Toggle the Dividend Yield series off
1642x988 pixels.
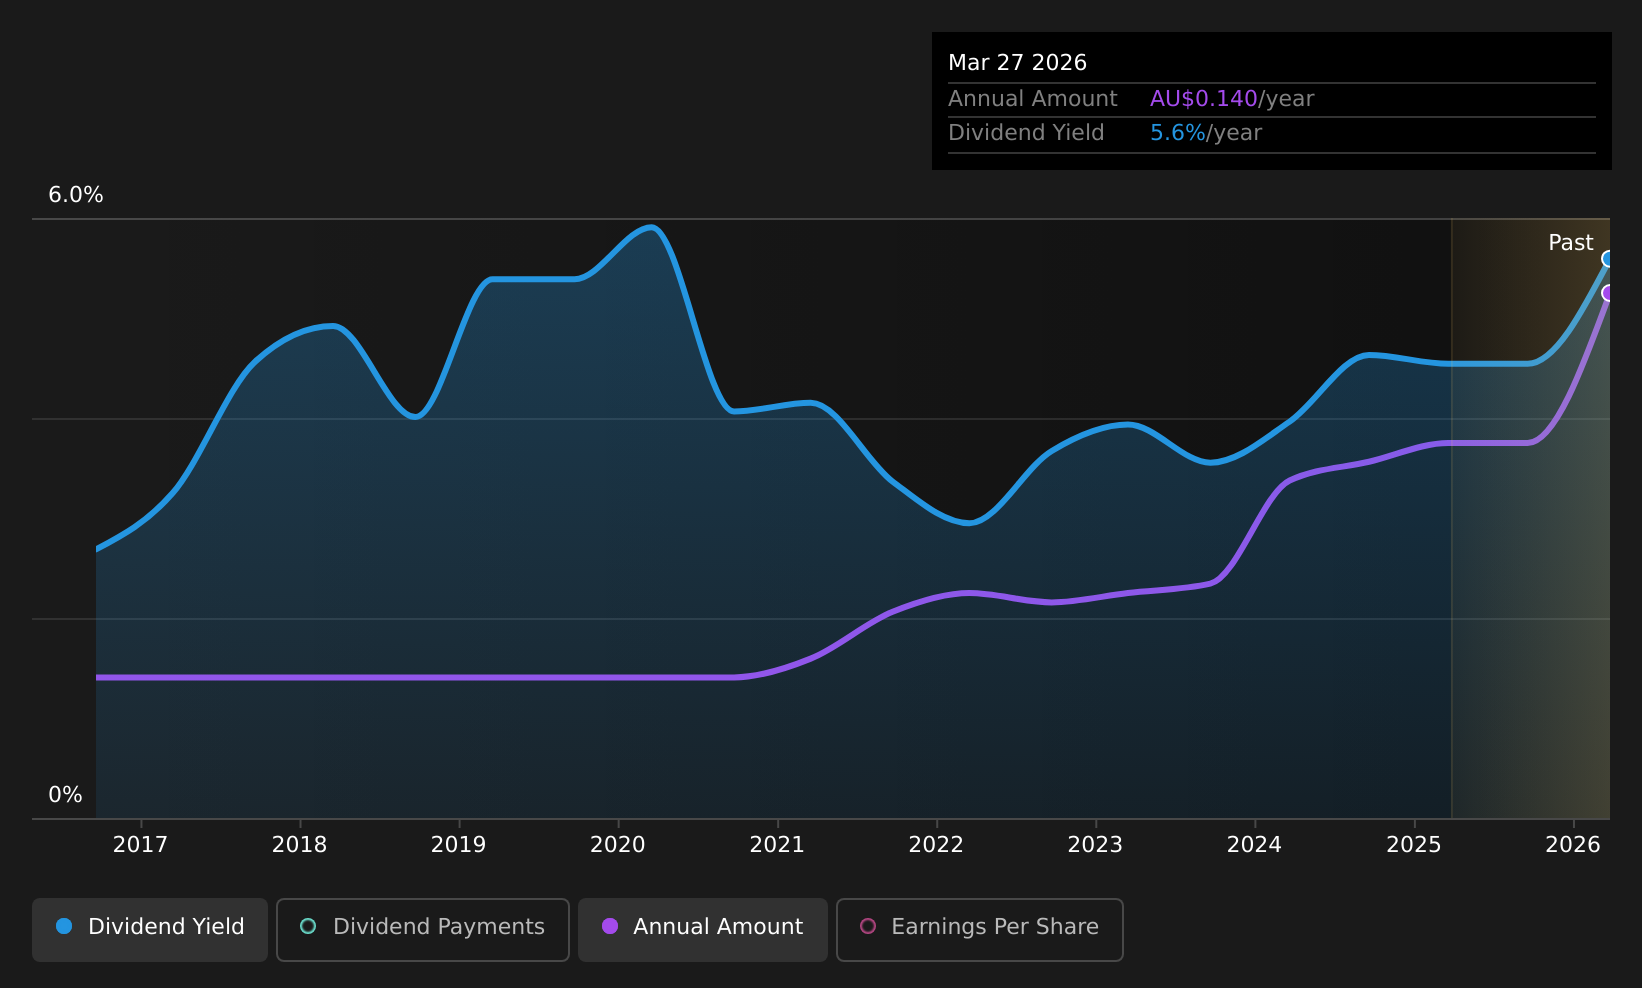pos(150,929)
